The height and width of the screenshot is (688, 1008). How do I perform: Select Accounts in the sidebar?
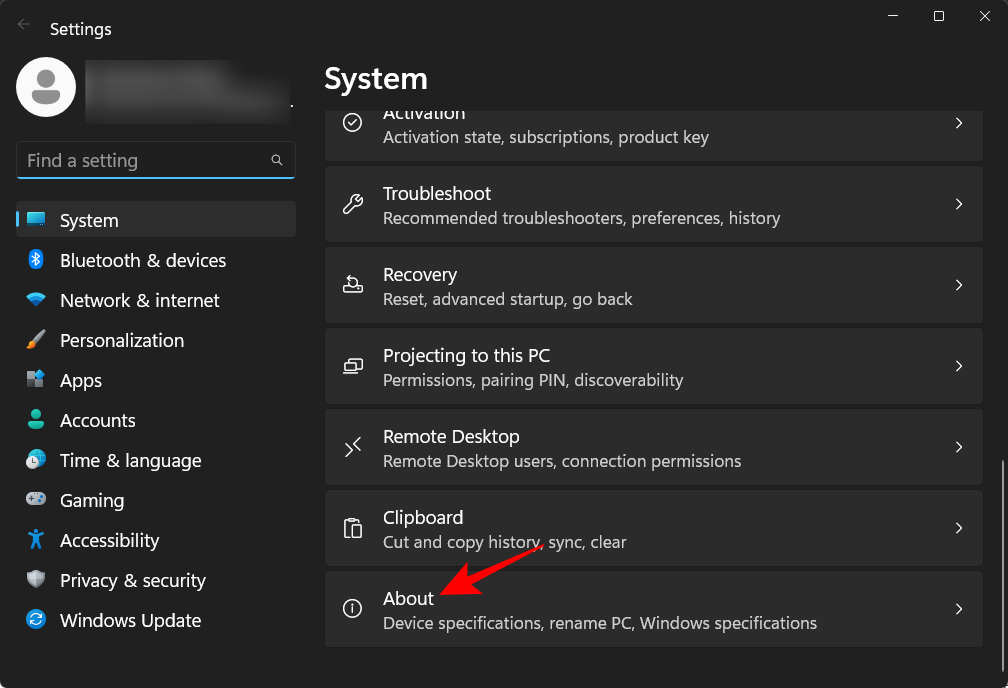point(97,420)
